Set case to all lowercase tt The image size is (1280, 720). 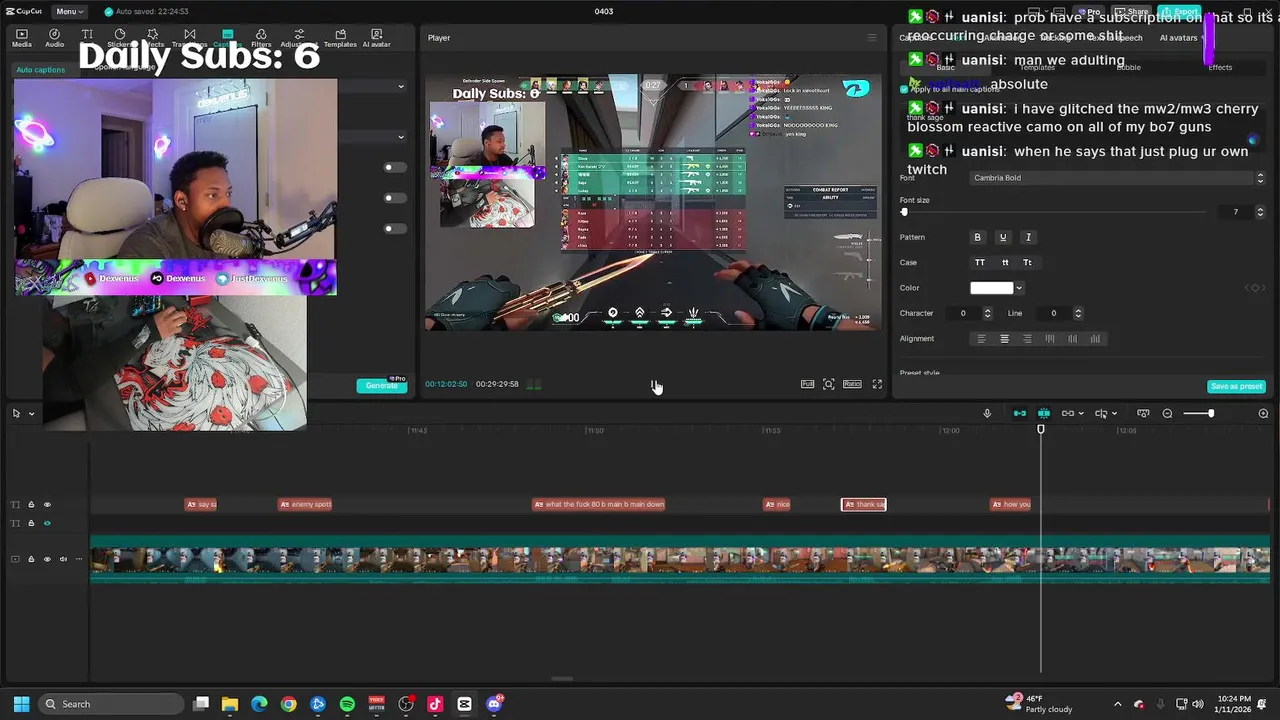[1005, 262]
